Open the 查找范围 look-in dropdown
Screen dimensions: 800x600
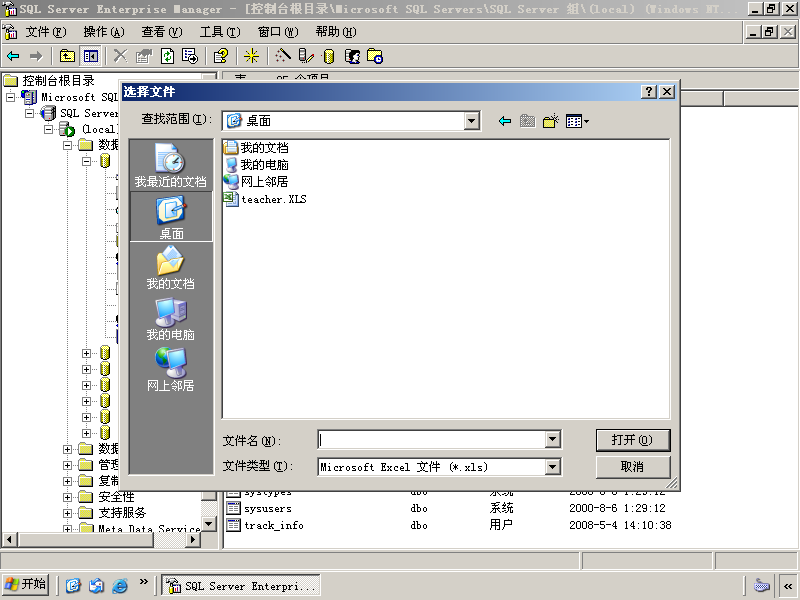(471, 121)
